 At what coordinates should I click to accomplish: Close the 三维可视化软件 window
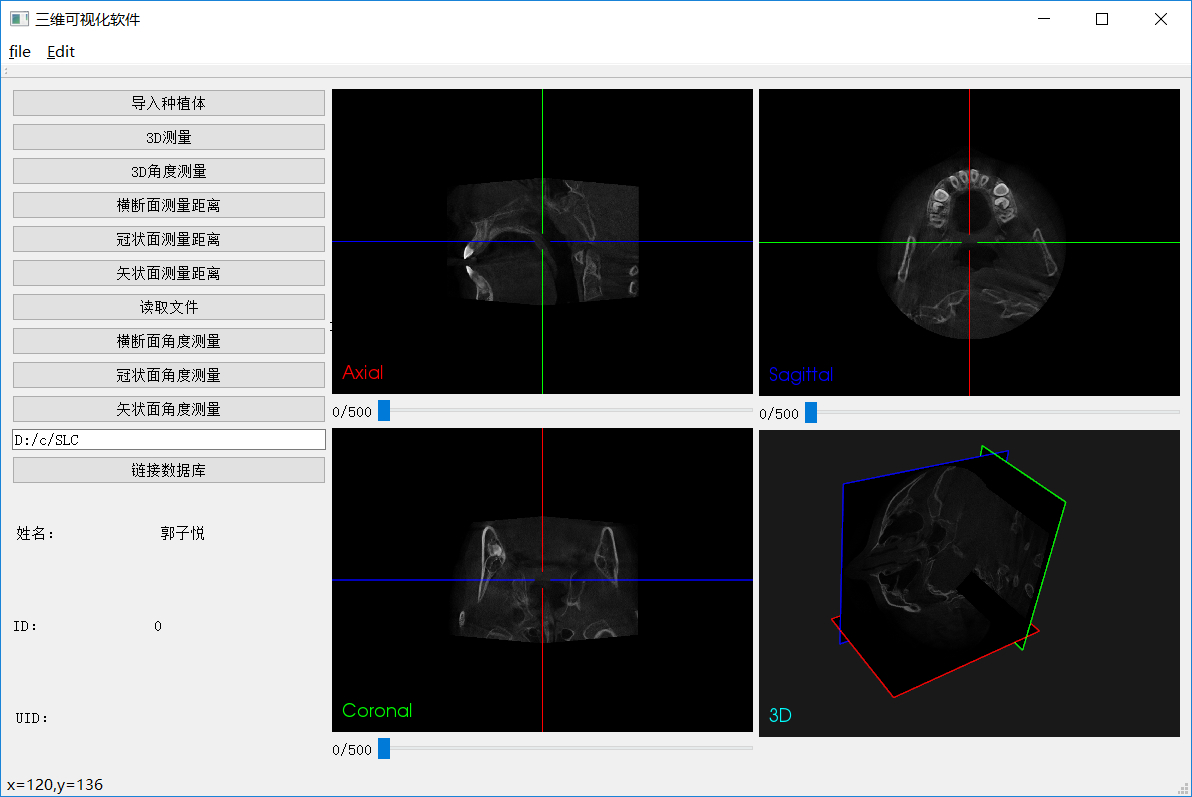pyautogui.click(x=1160, y=19)
